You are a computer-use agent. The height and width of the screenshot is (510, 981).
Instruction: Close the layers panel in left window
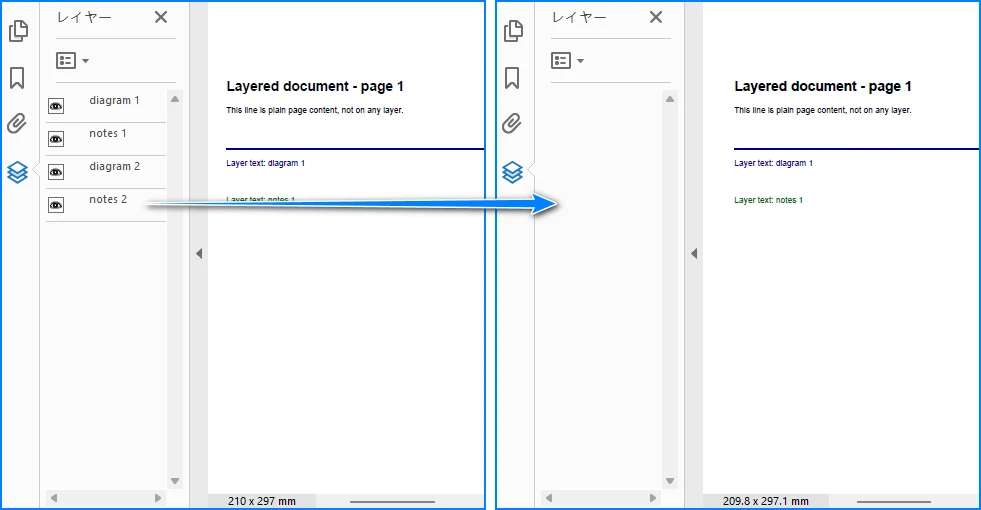click(161, 18)
